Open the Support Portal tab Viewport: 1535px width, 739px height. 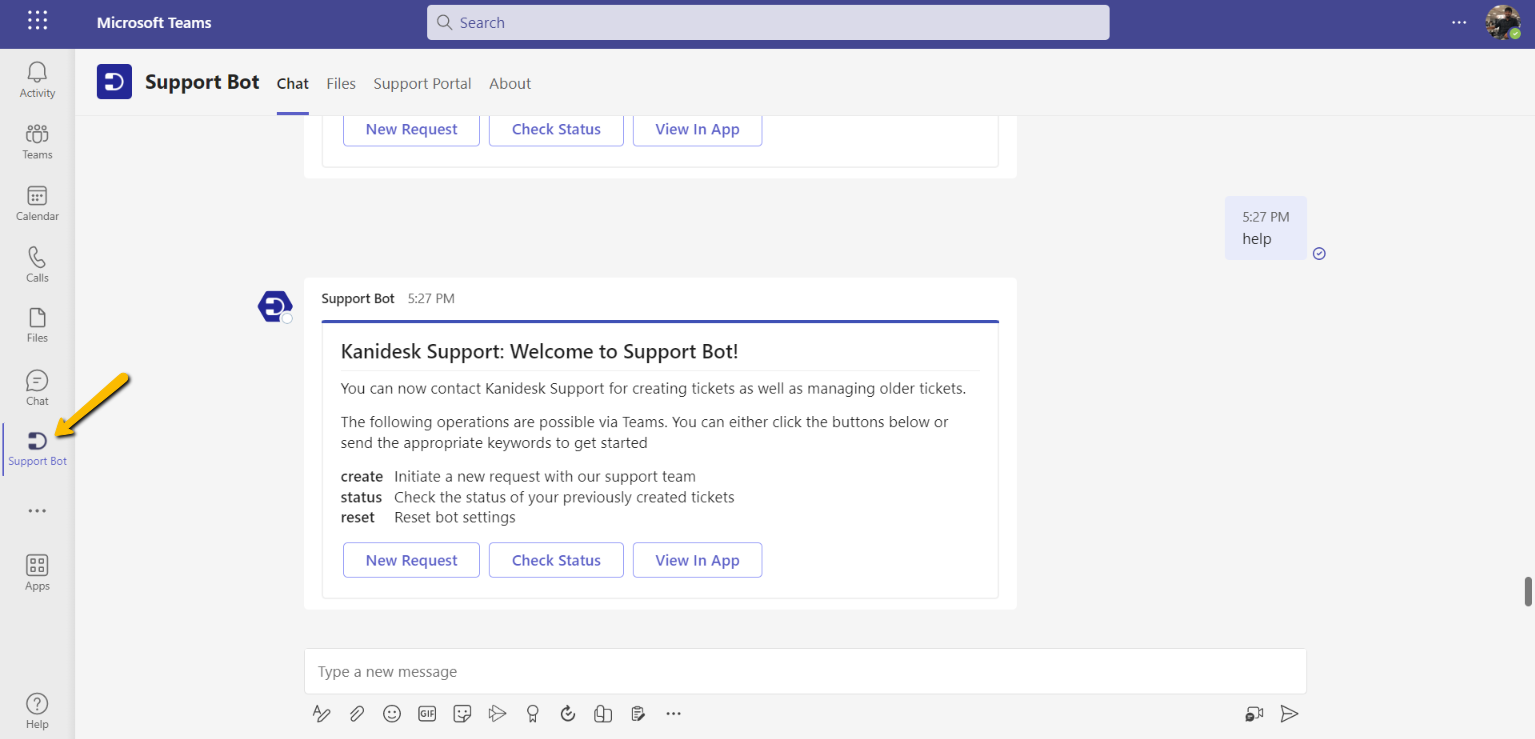coord(422,84)
